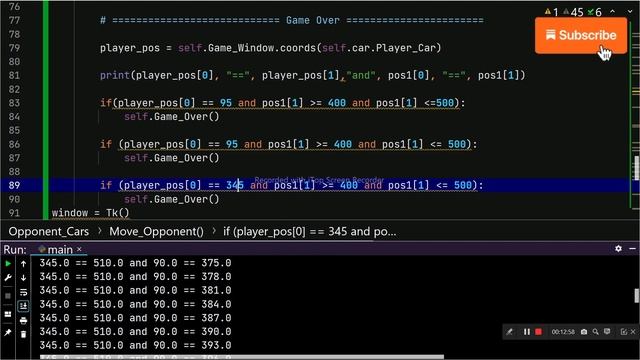Select Move_Opponent() breadcrumb
This screenshot has width=640, height=360.
156,231
